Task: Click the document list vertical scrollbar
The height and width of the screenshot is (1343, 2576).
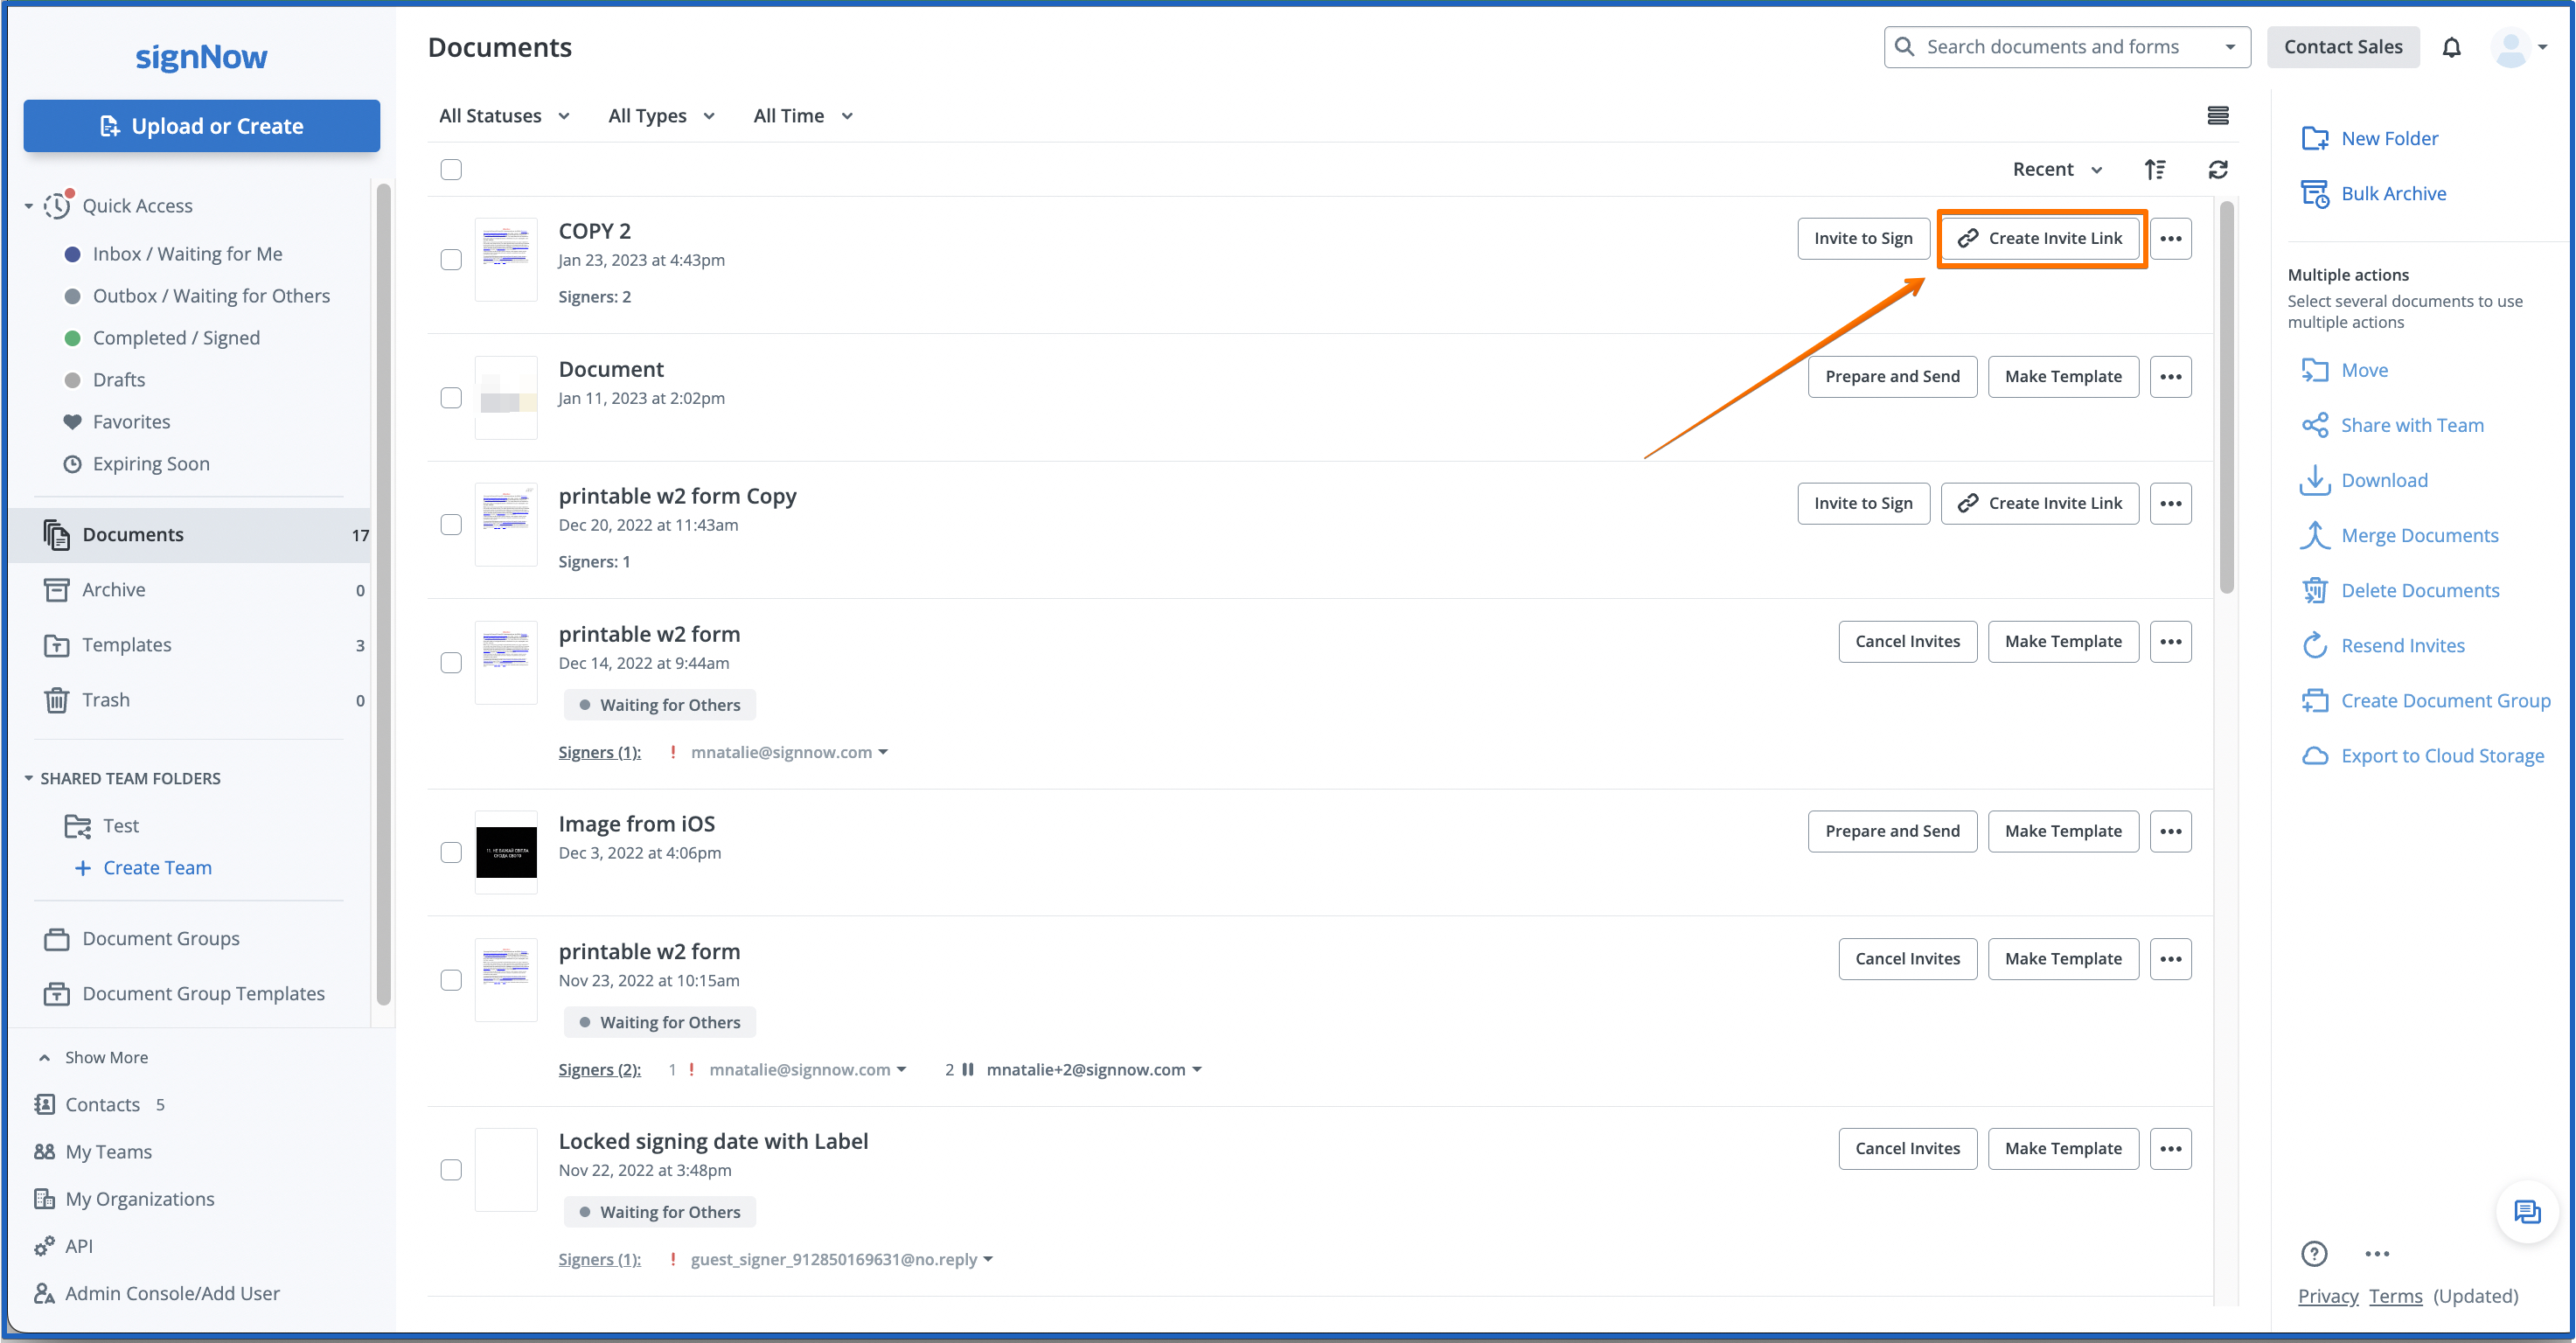Action: click(x=2226, y=400)
